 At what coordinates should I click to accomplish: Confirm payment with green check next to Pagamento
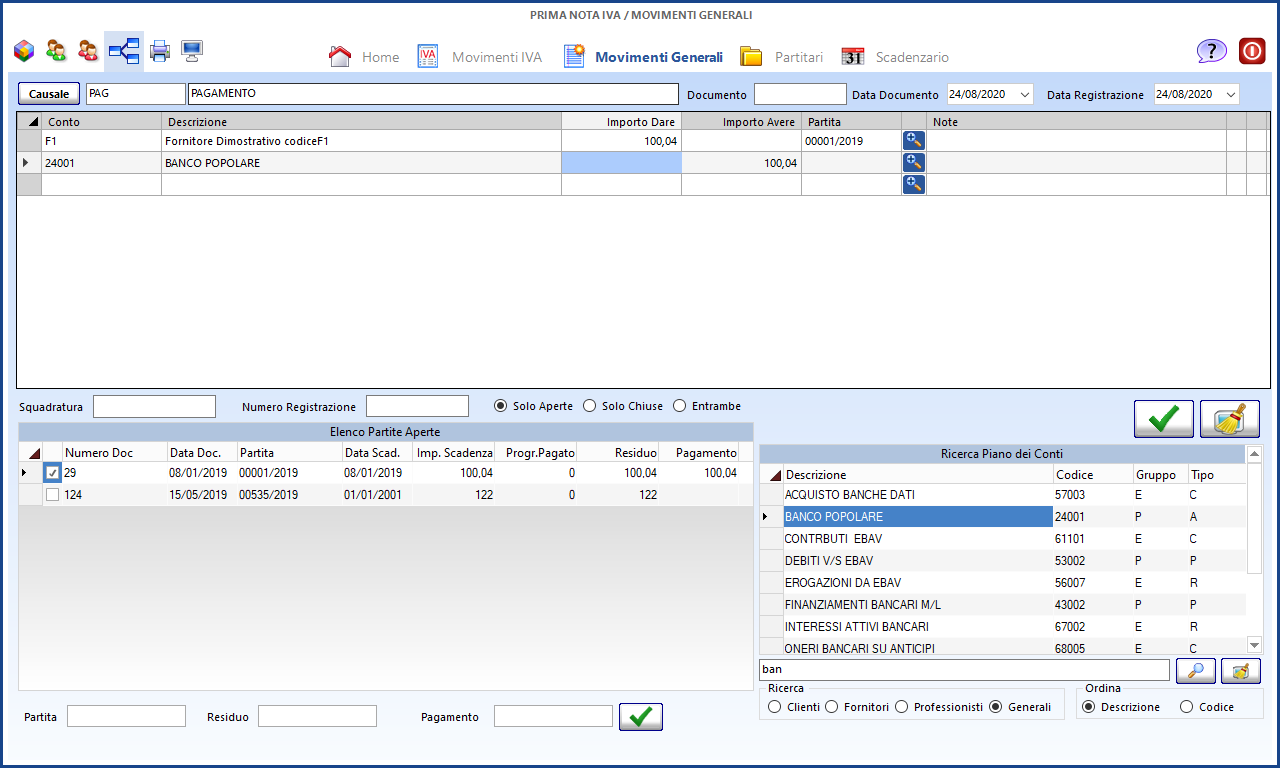640,716
